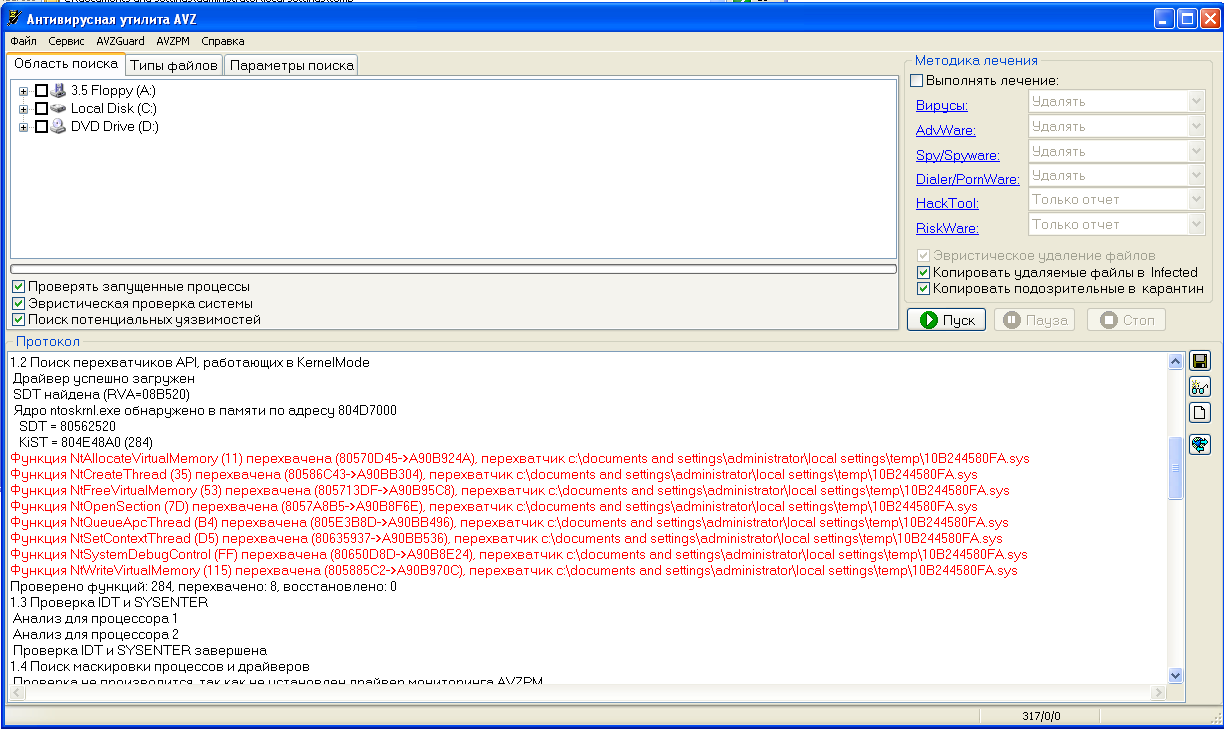1224x731 pixels.
Task: Open the Файл menu
Action: coord(23,41)
